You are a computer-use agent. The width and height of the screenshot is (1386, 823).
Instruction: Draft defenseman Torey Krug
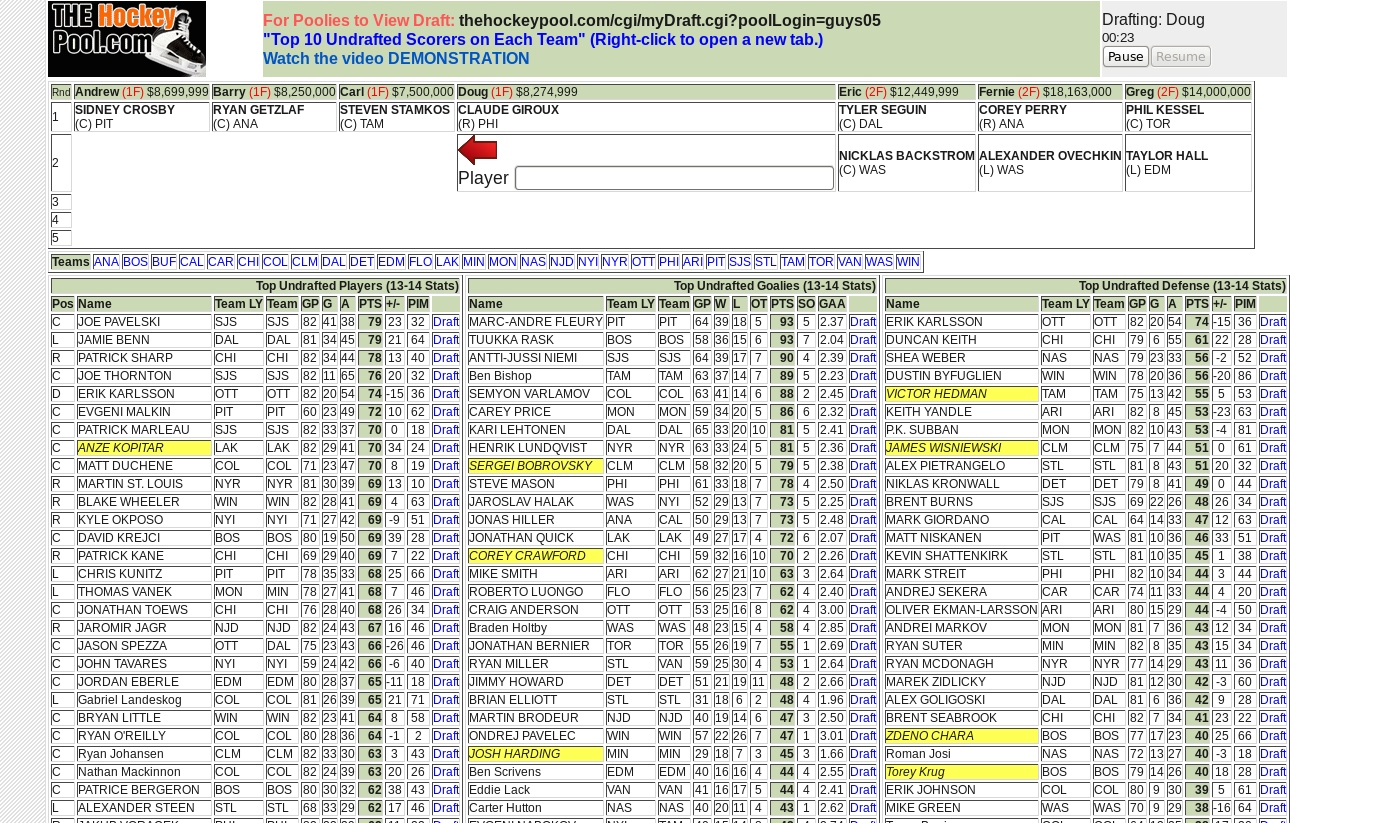coord(1273,772)
